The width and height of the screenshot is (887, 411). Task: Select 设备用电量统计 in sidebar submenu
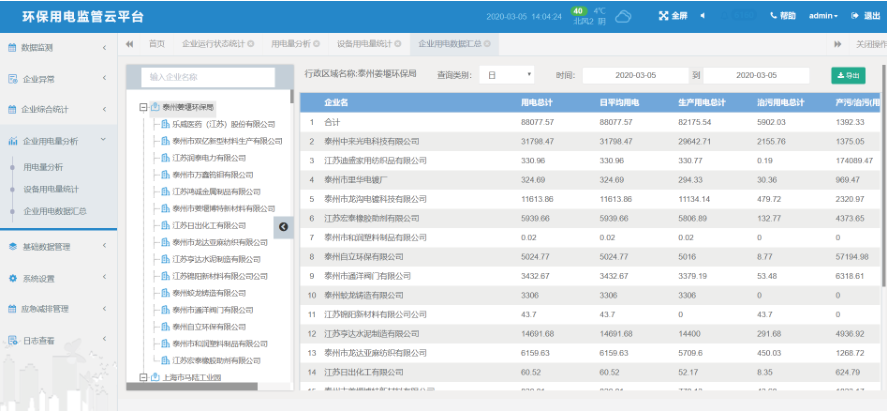click(51, 189)
